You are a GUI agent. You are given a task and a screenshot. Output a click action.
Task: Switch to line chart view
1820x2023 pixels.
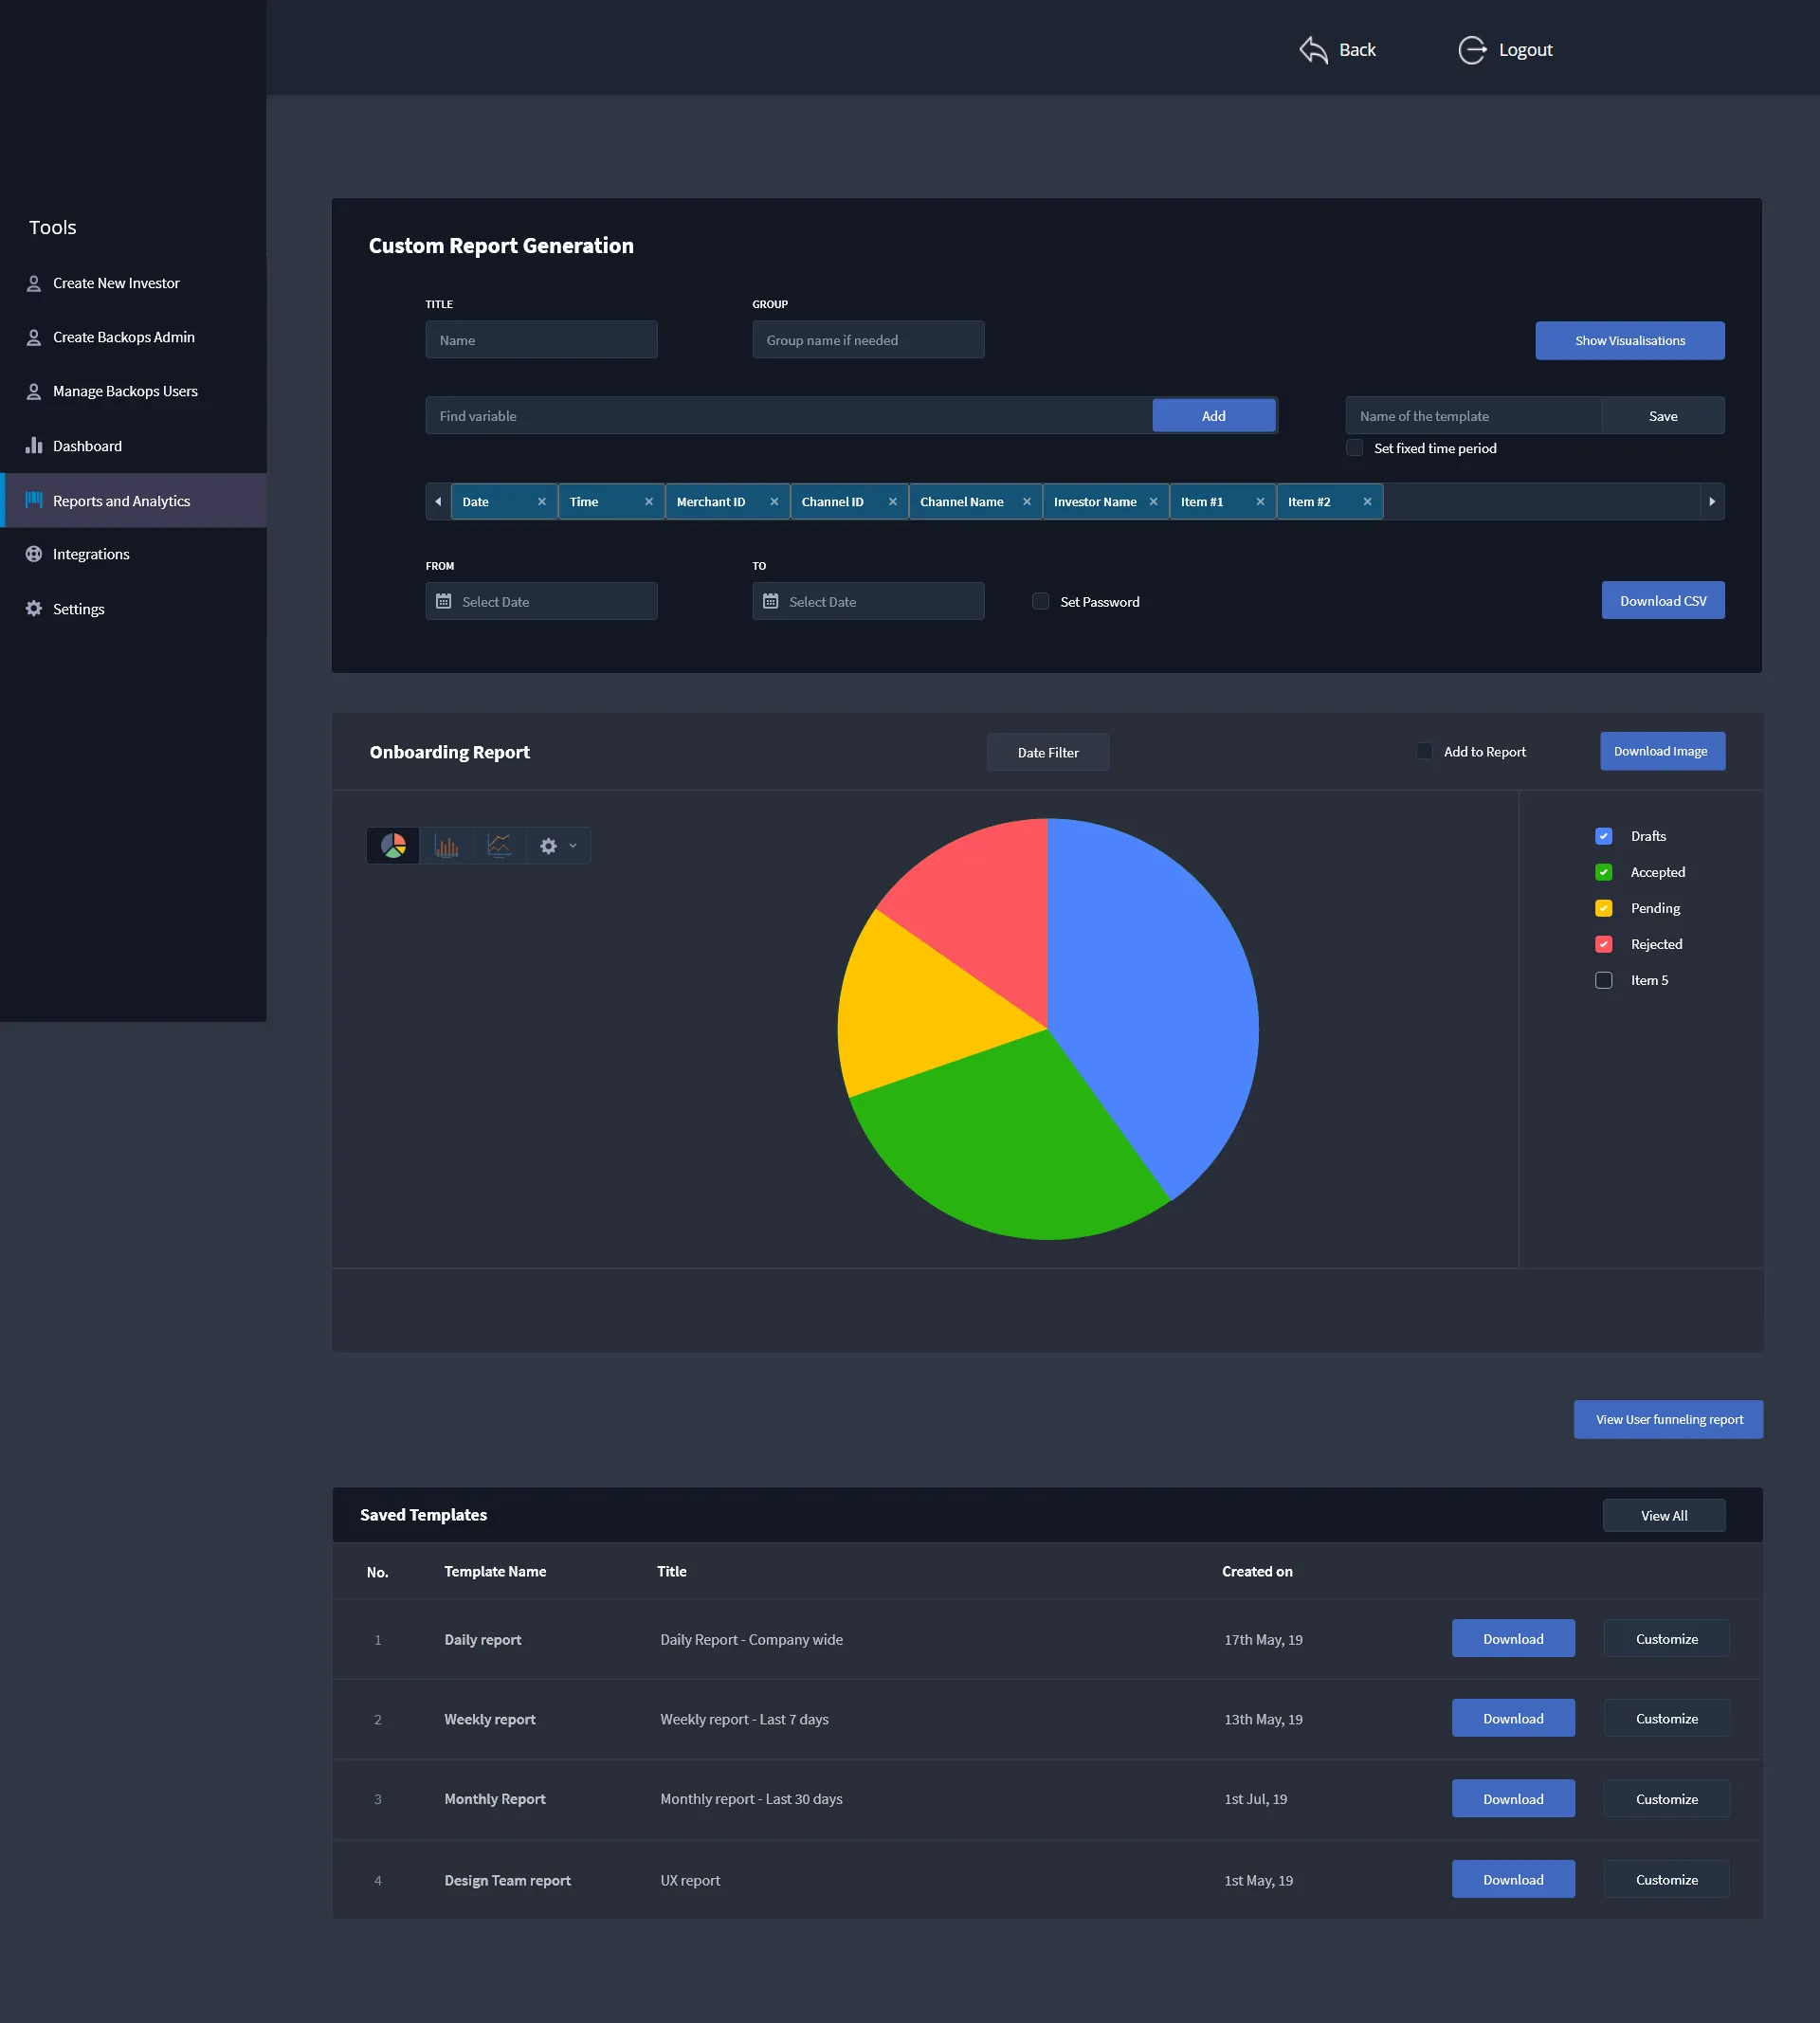[x=499, y=846]
